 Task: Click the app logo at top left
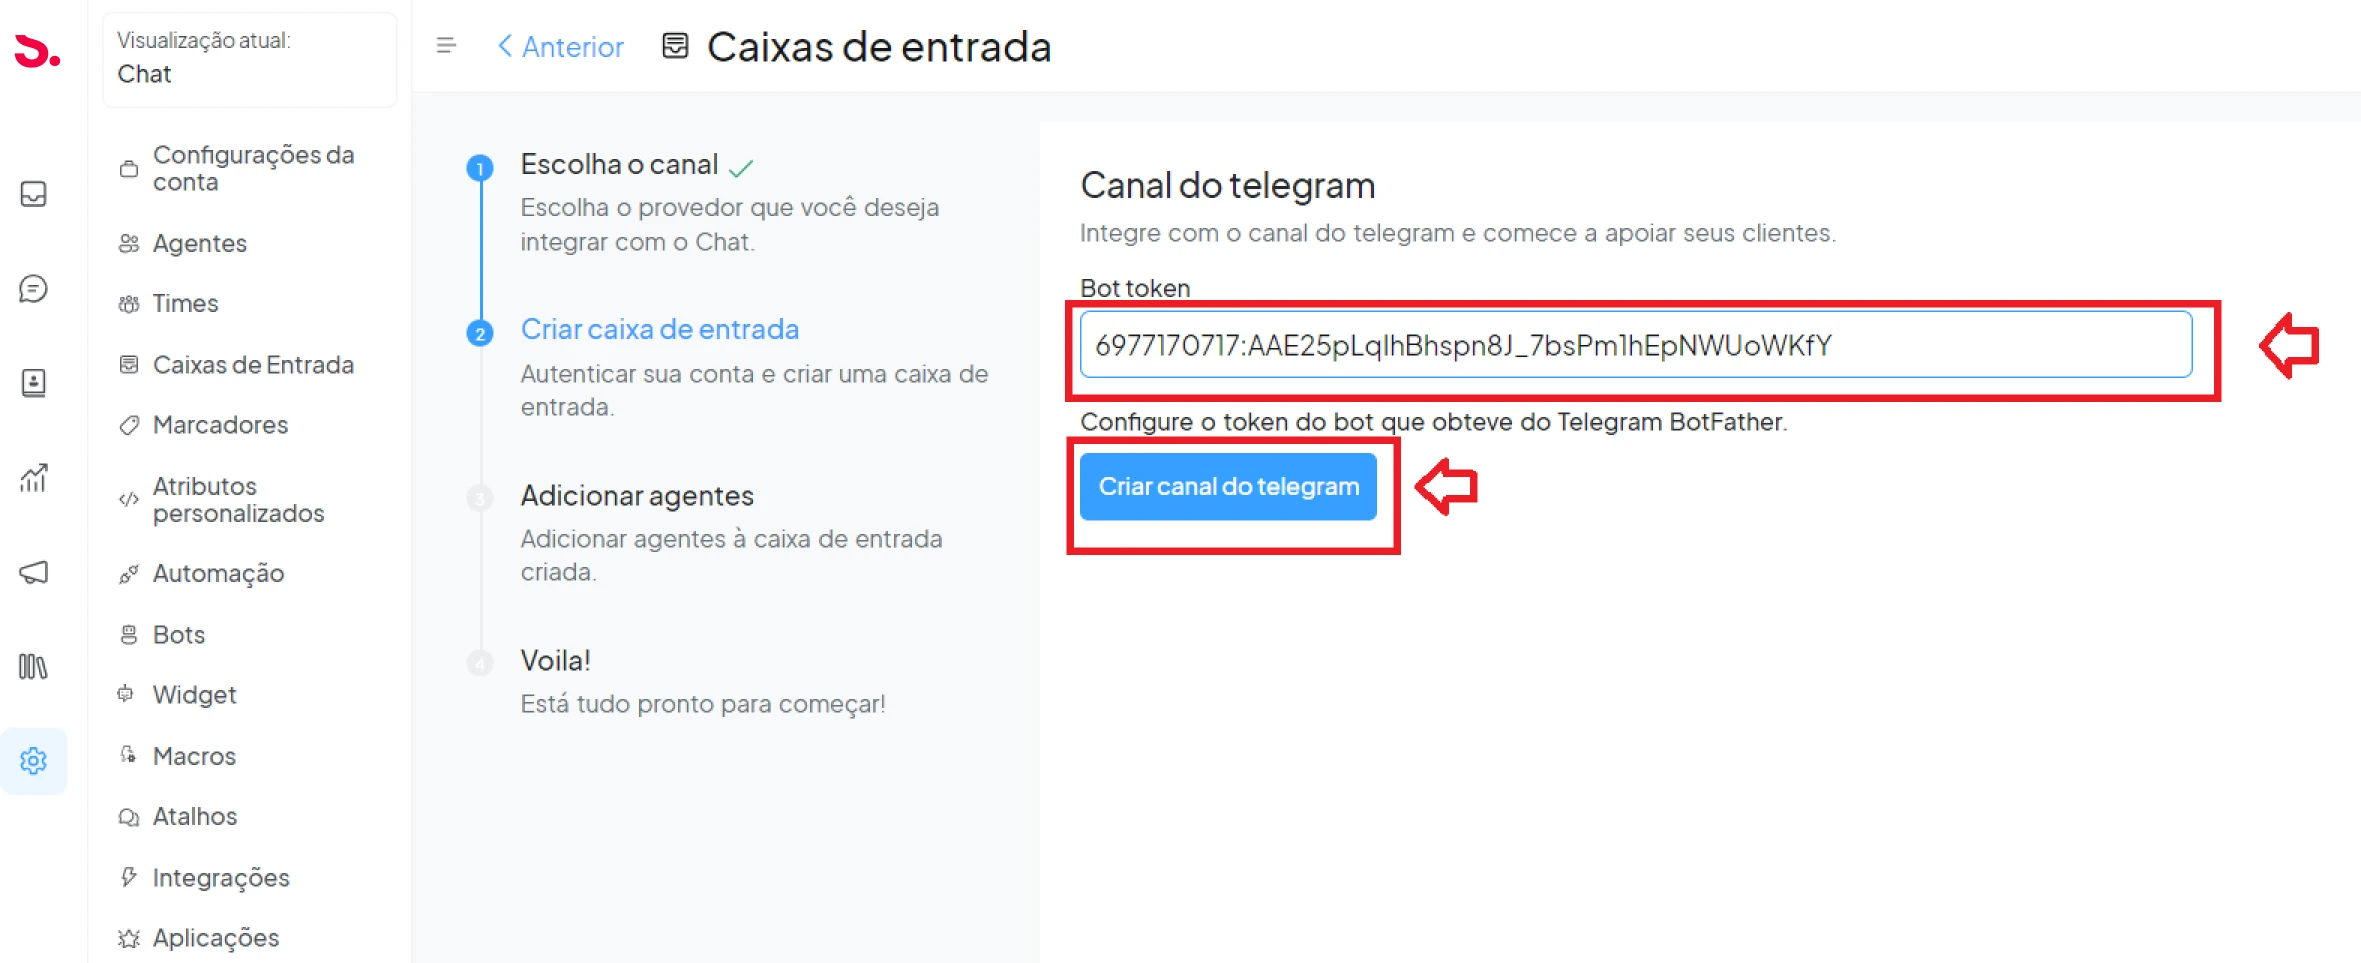click(37, 51)
